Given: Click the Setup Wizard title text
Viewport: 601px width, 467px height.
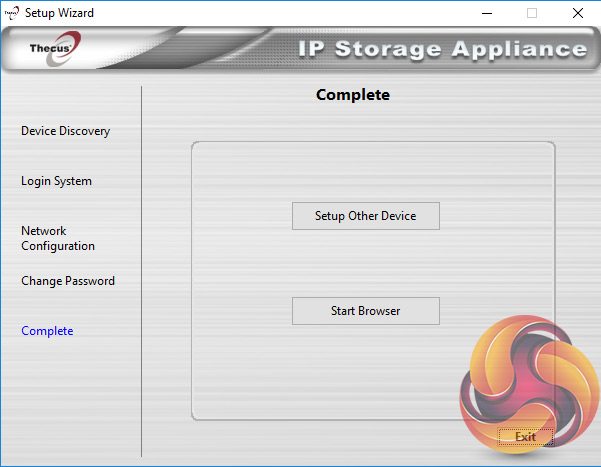Looking at the screenshot, I should coord(59,13).
